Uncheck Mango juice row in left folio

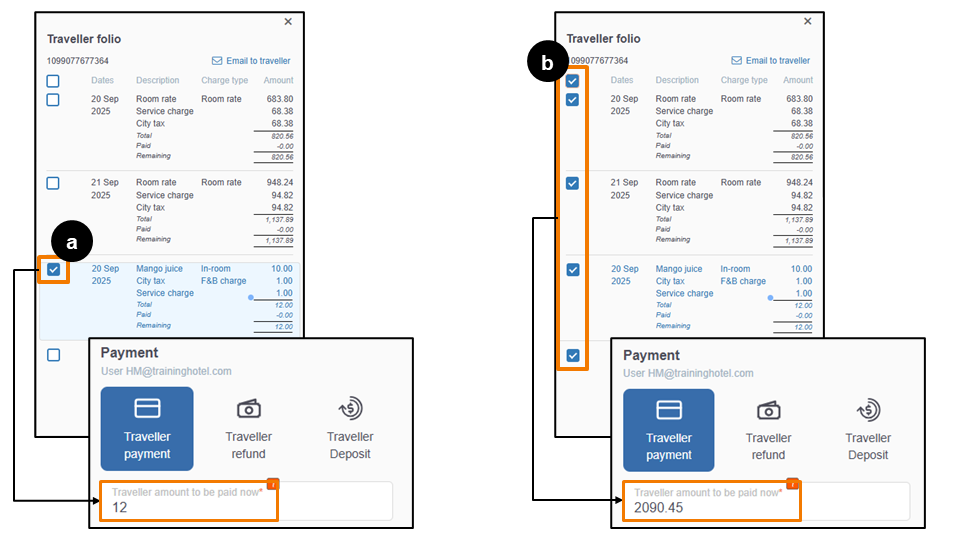click(53, 269)
